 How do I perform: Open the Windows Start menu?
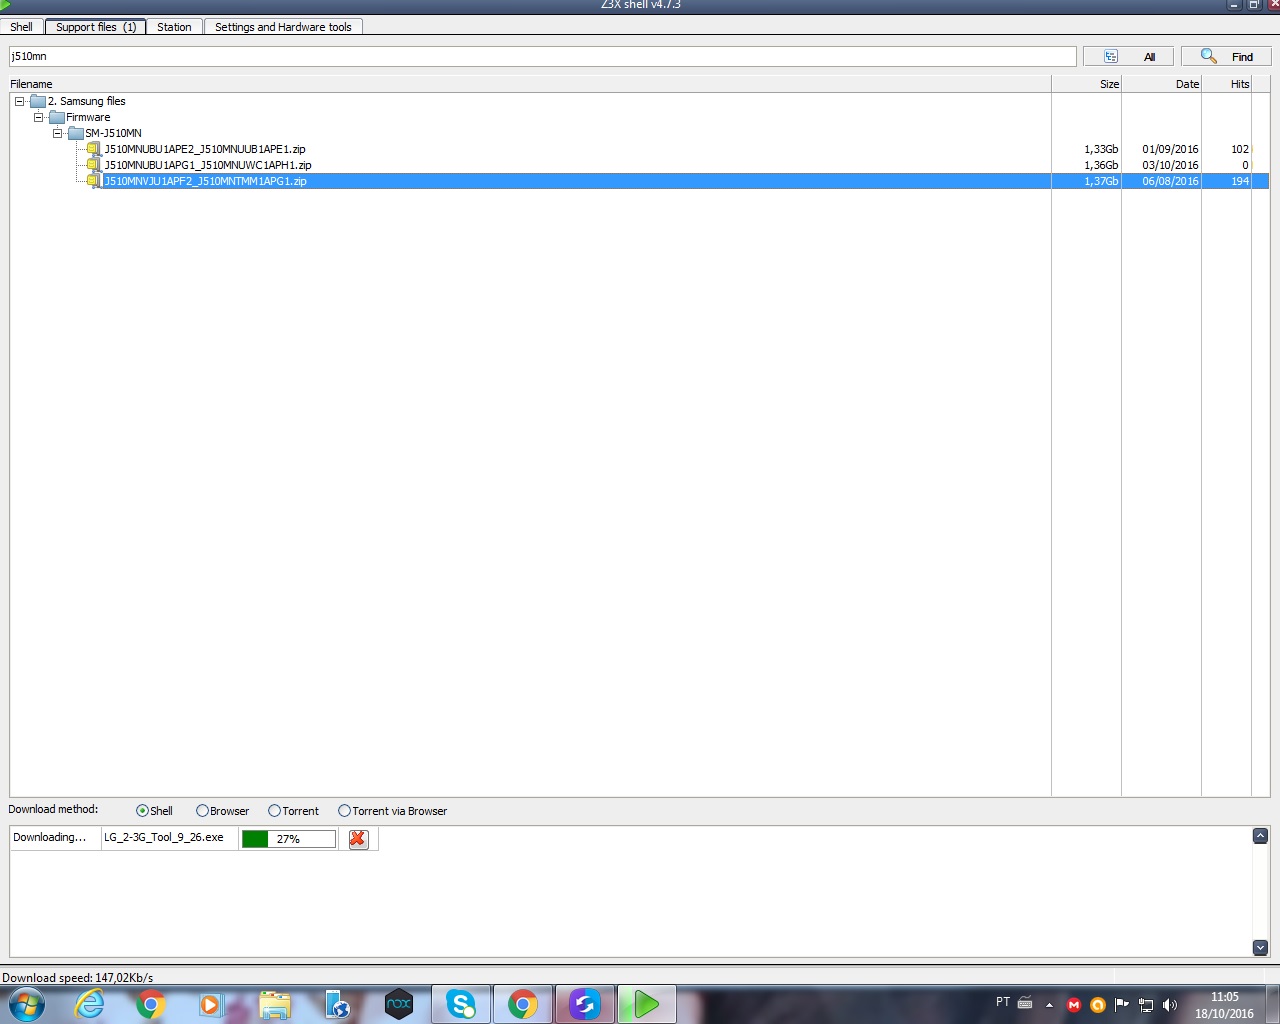click(27, 1004)
